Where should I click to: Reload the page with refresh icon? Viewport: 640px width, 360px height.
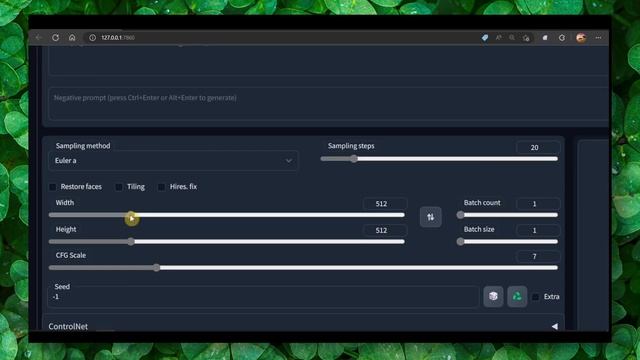tap(56, 38)
